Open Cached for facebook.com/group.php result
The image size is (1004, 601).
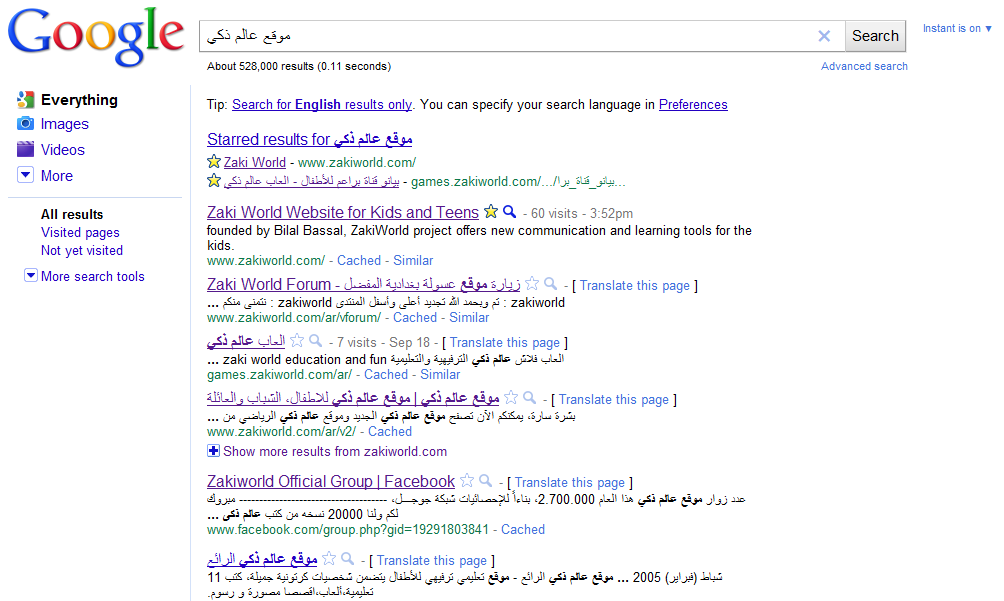(523, 529)
